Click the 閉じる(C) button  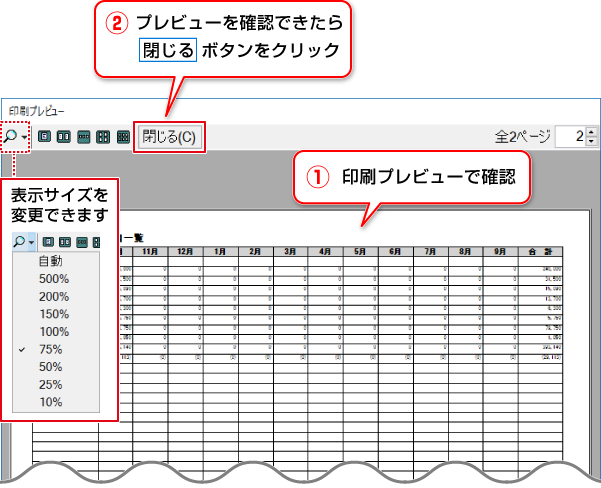pyautogui.click(x=169, y=136)
